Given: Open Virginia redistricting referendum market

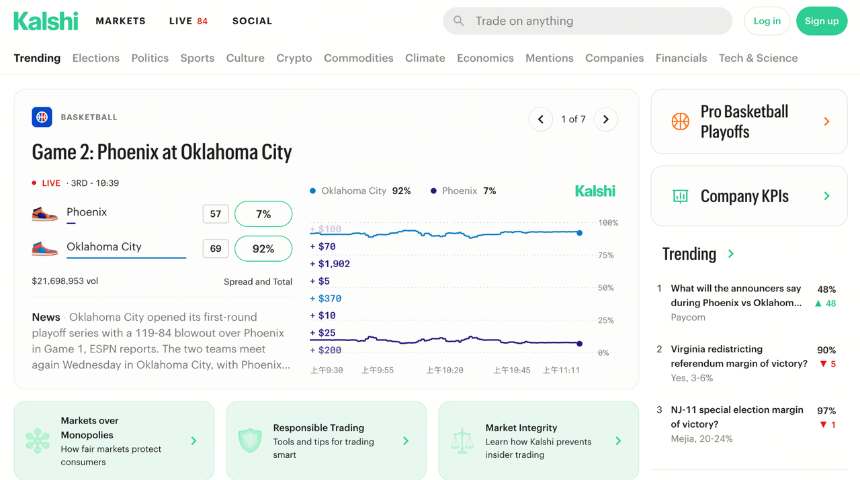Looking at the screenshot, I should [739, 356].
